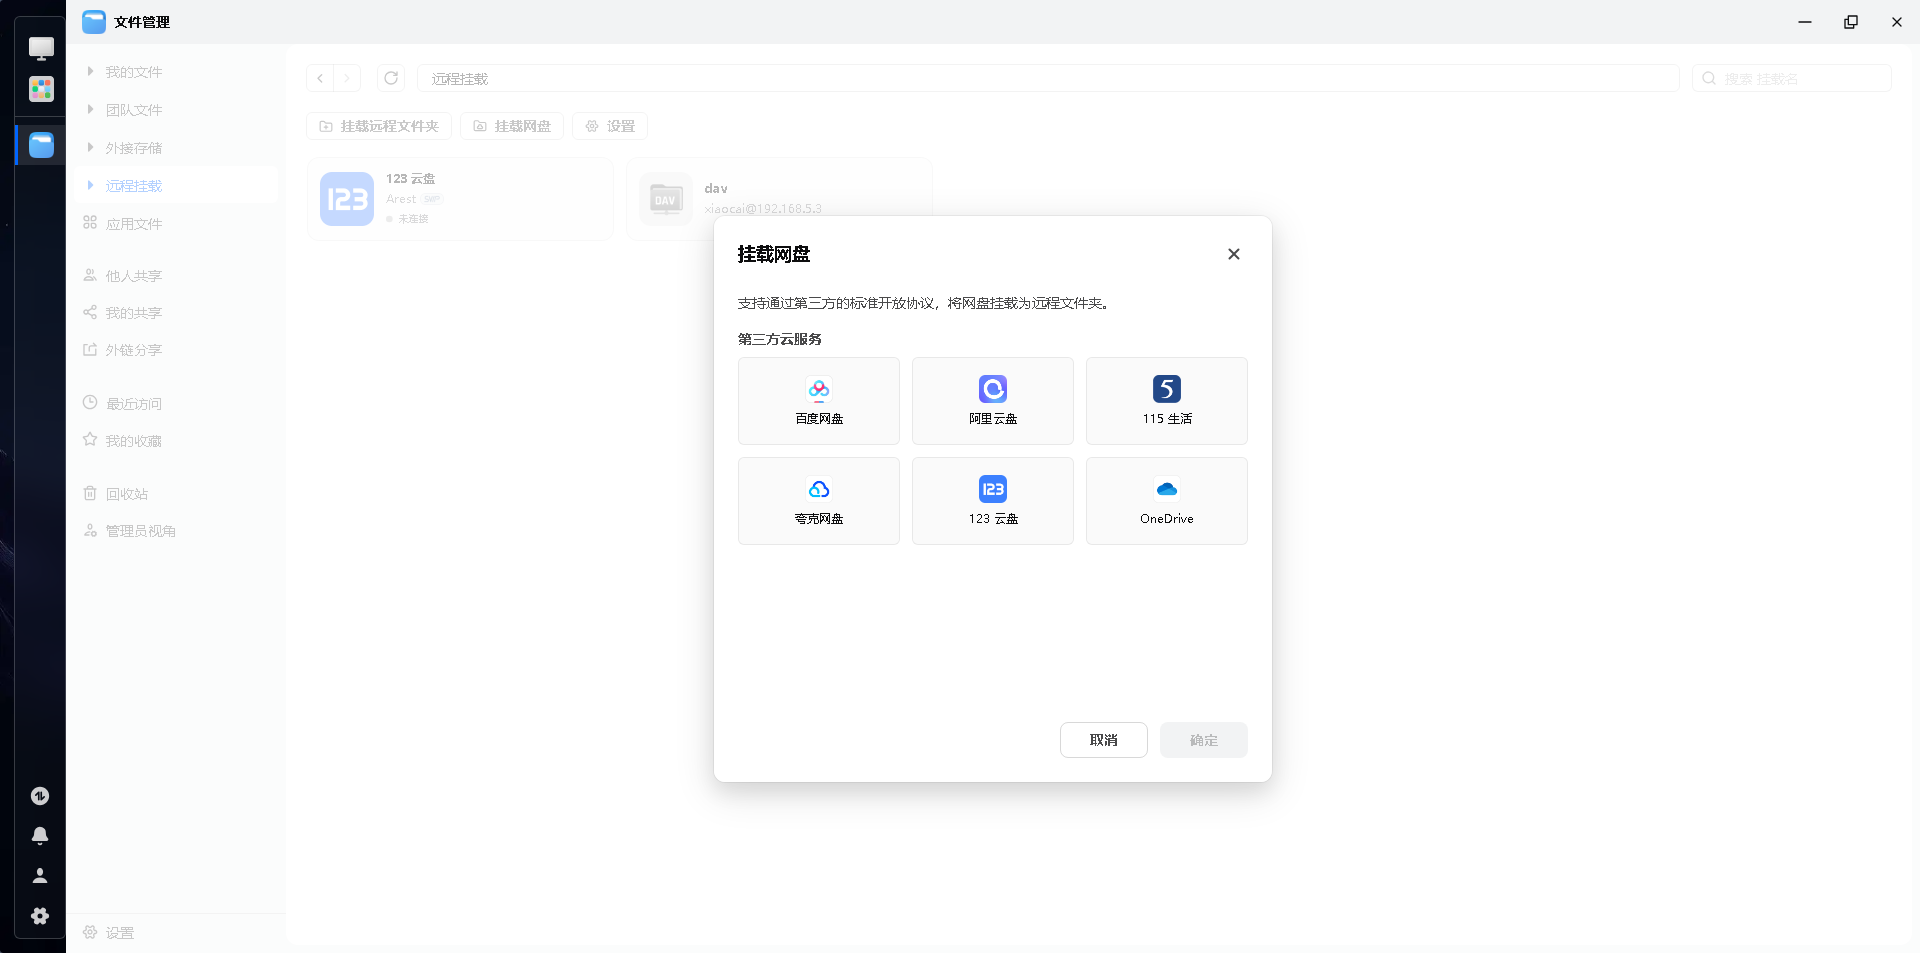Open the user account dock icon

[x=40, y=876]
